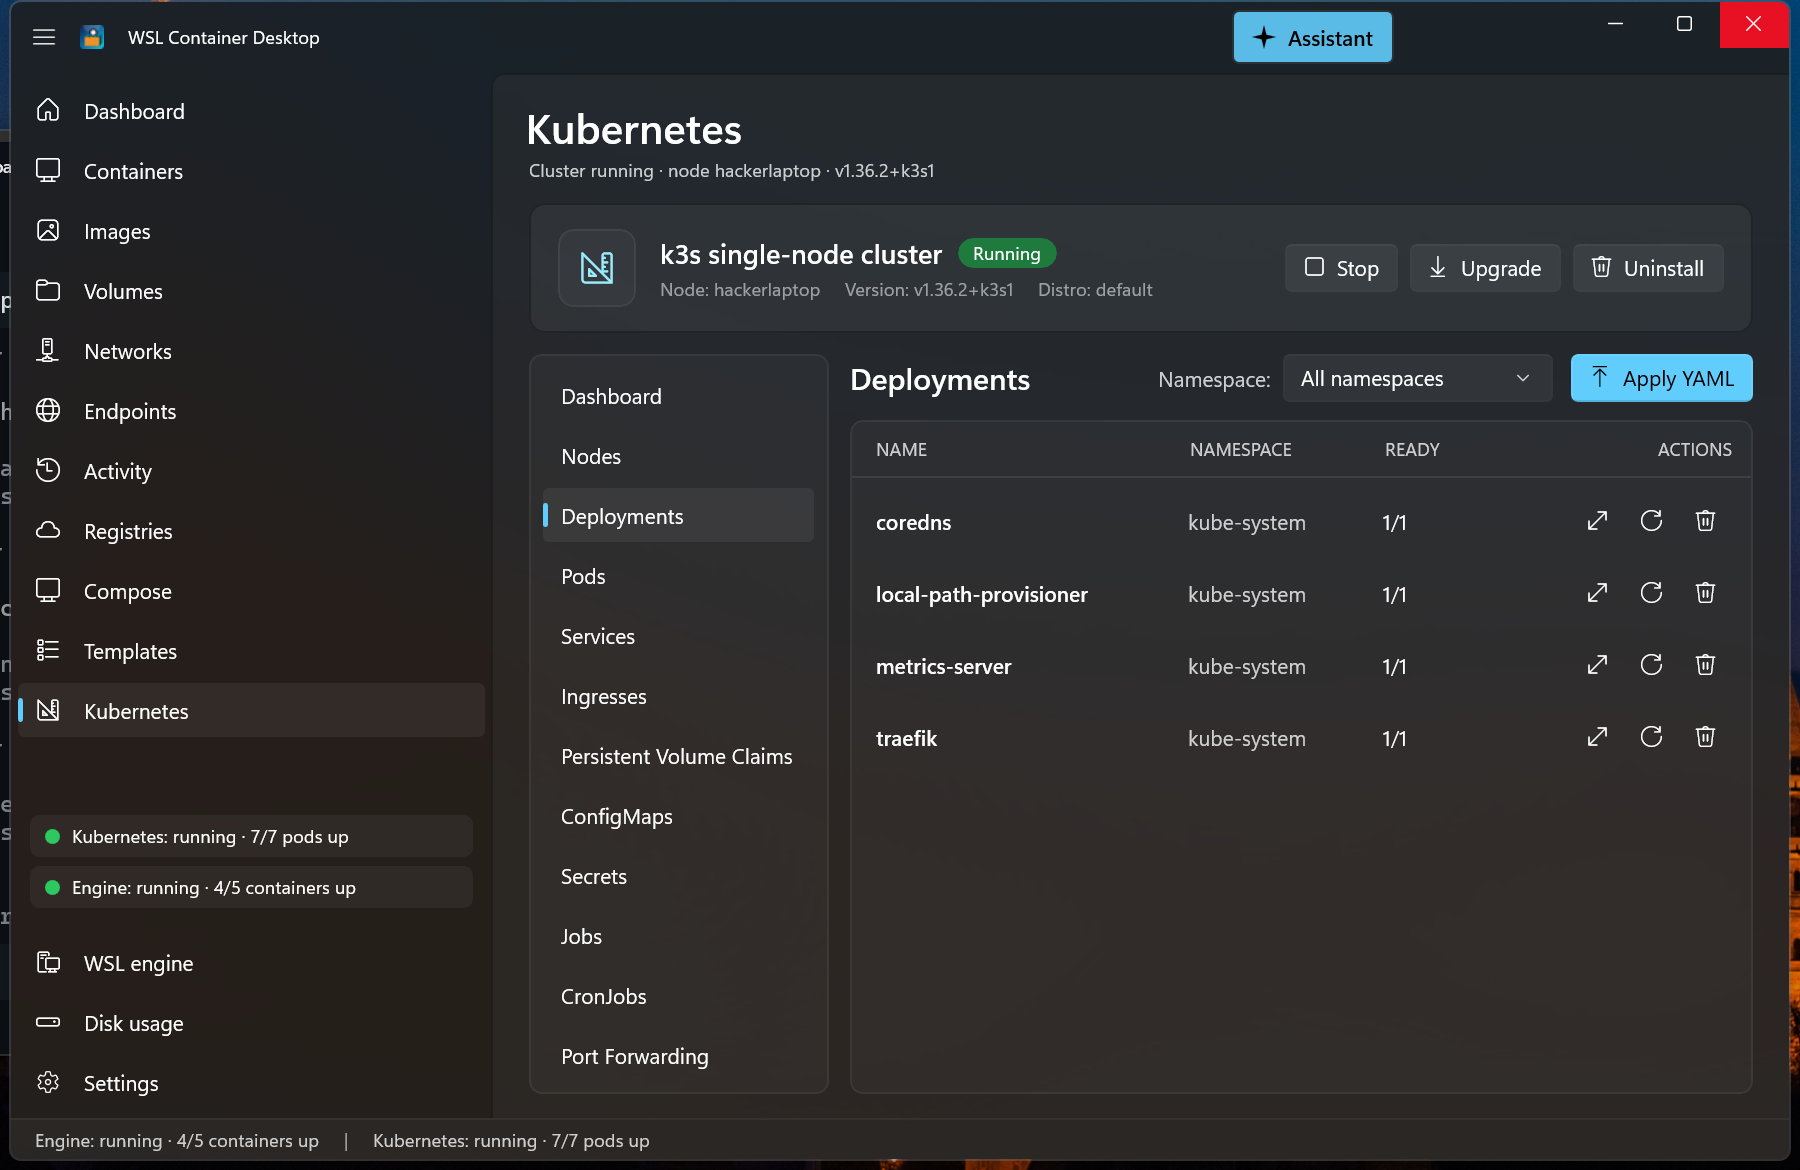Restart the local-path-provisioner deployment
The height and width of the screenshot is (1170, 1800).
click(1651, 593)
